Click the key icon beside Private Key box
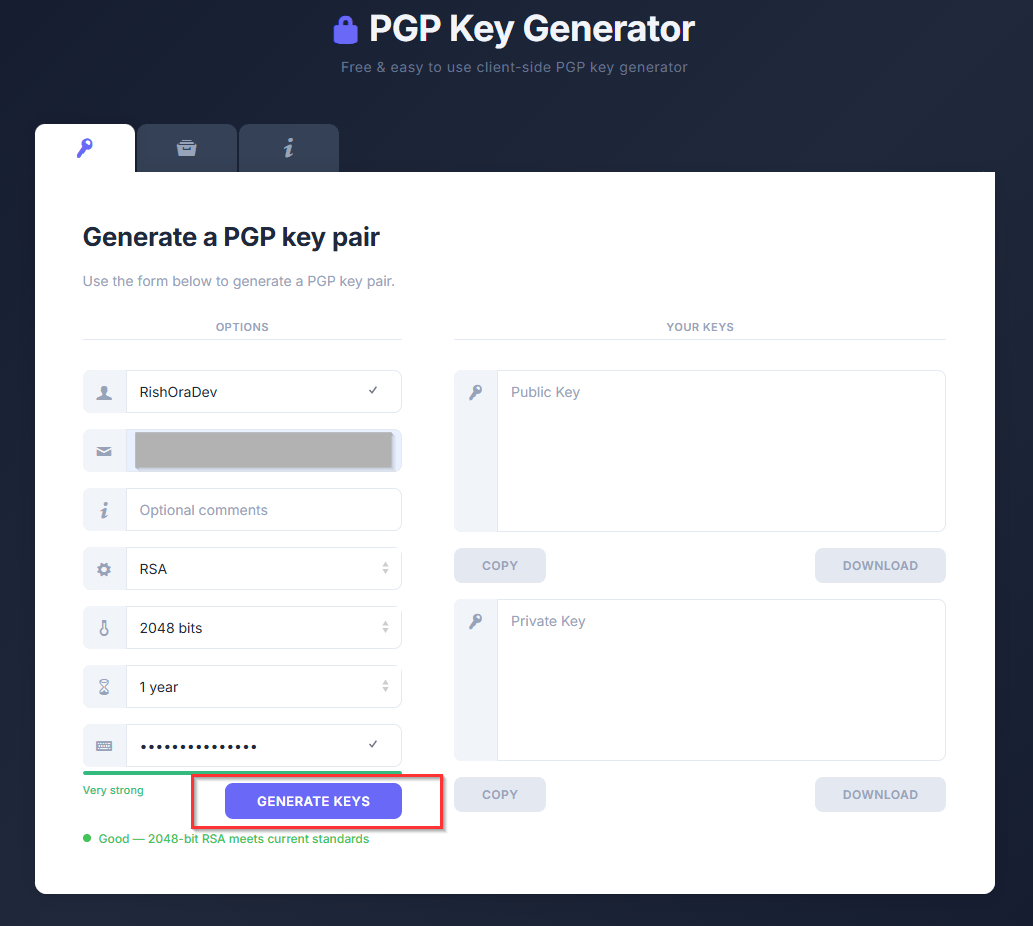1033x926 pixels. (x=476, y=622)
